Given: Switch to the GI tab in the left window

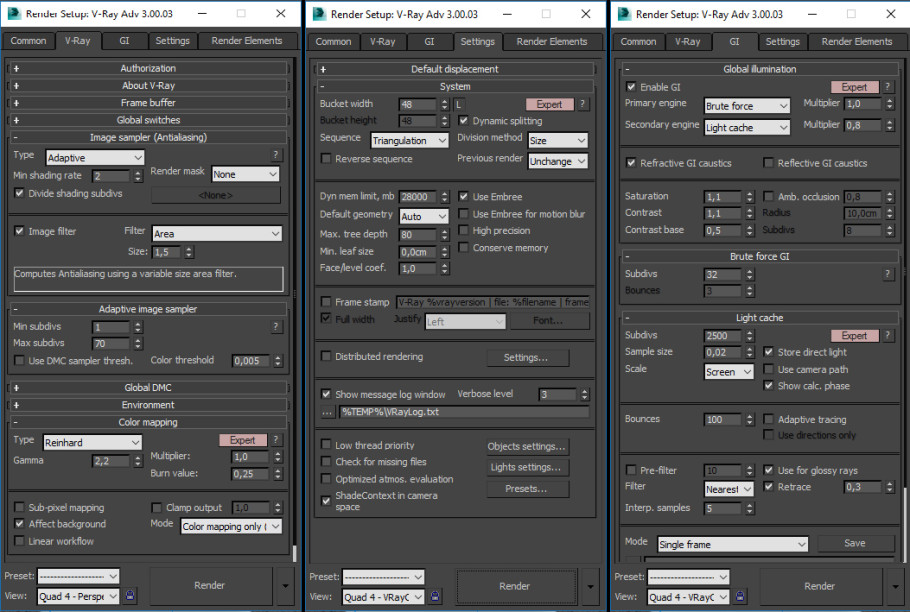Looking at the screenshot, I should (124, 41).
